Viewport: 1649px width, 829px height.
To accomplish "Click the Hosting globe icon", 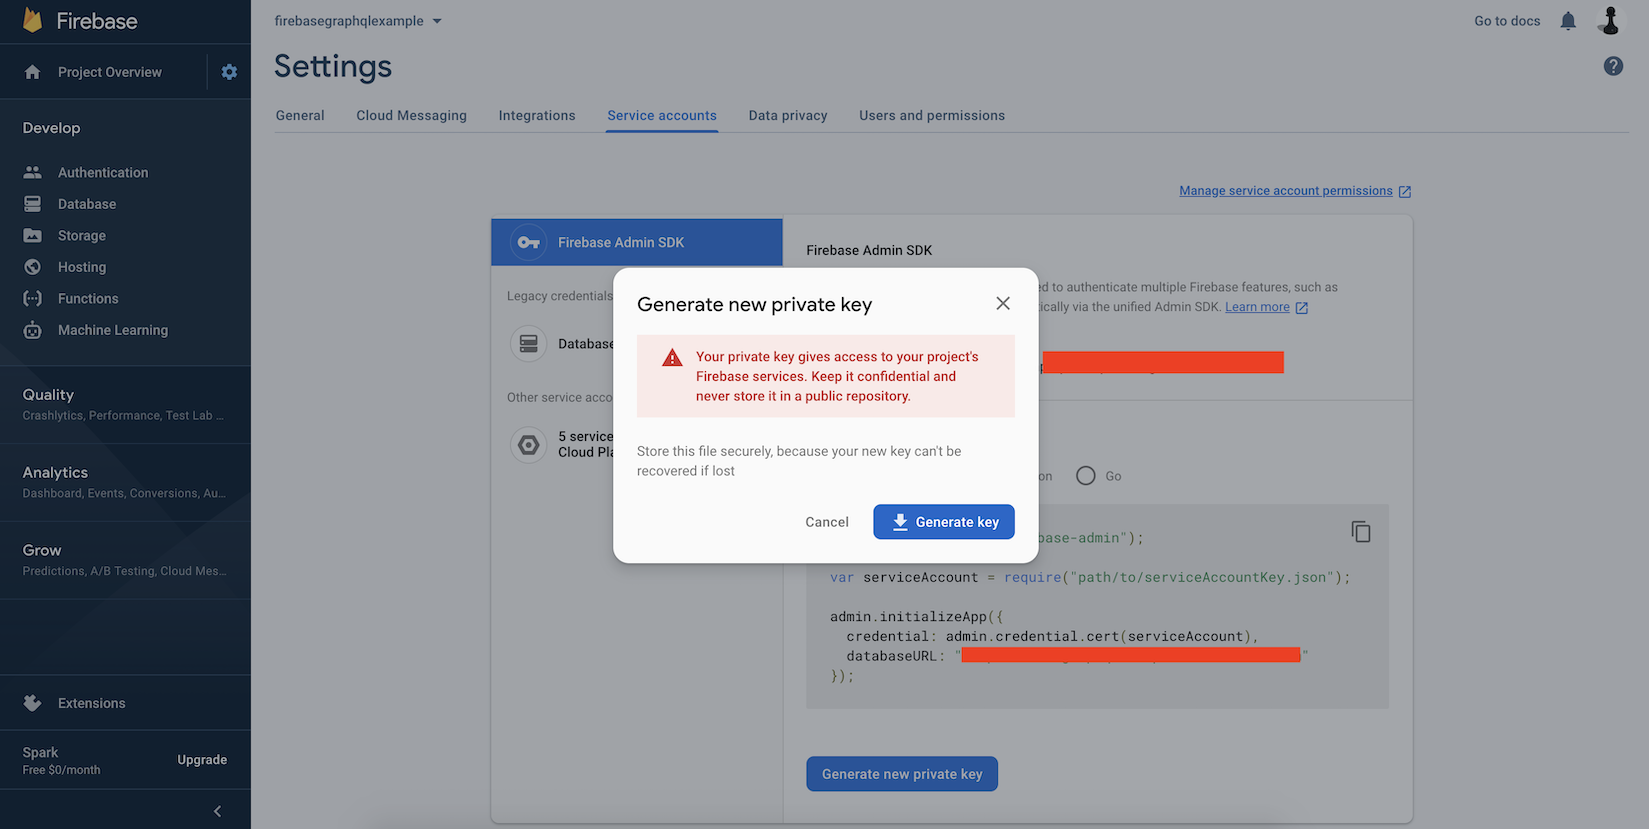I will [x=32, y=267].
